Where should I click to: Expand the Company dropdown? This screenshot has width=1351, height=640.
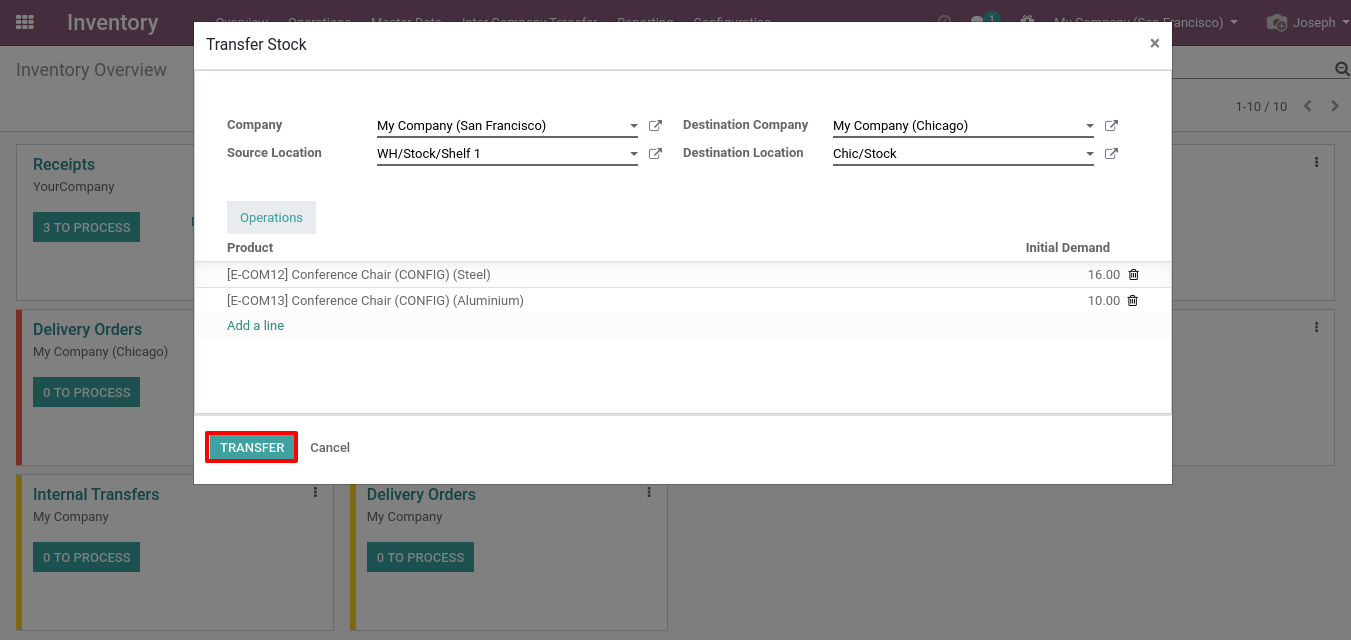pos(633,127)
